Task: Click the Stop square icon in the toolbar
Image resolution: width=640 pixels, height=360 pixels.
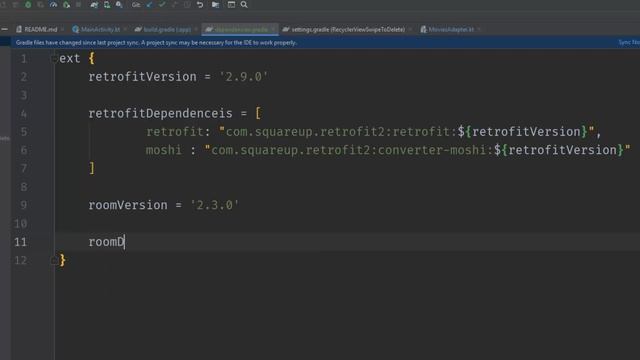Action: pos(78,4)
